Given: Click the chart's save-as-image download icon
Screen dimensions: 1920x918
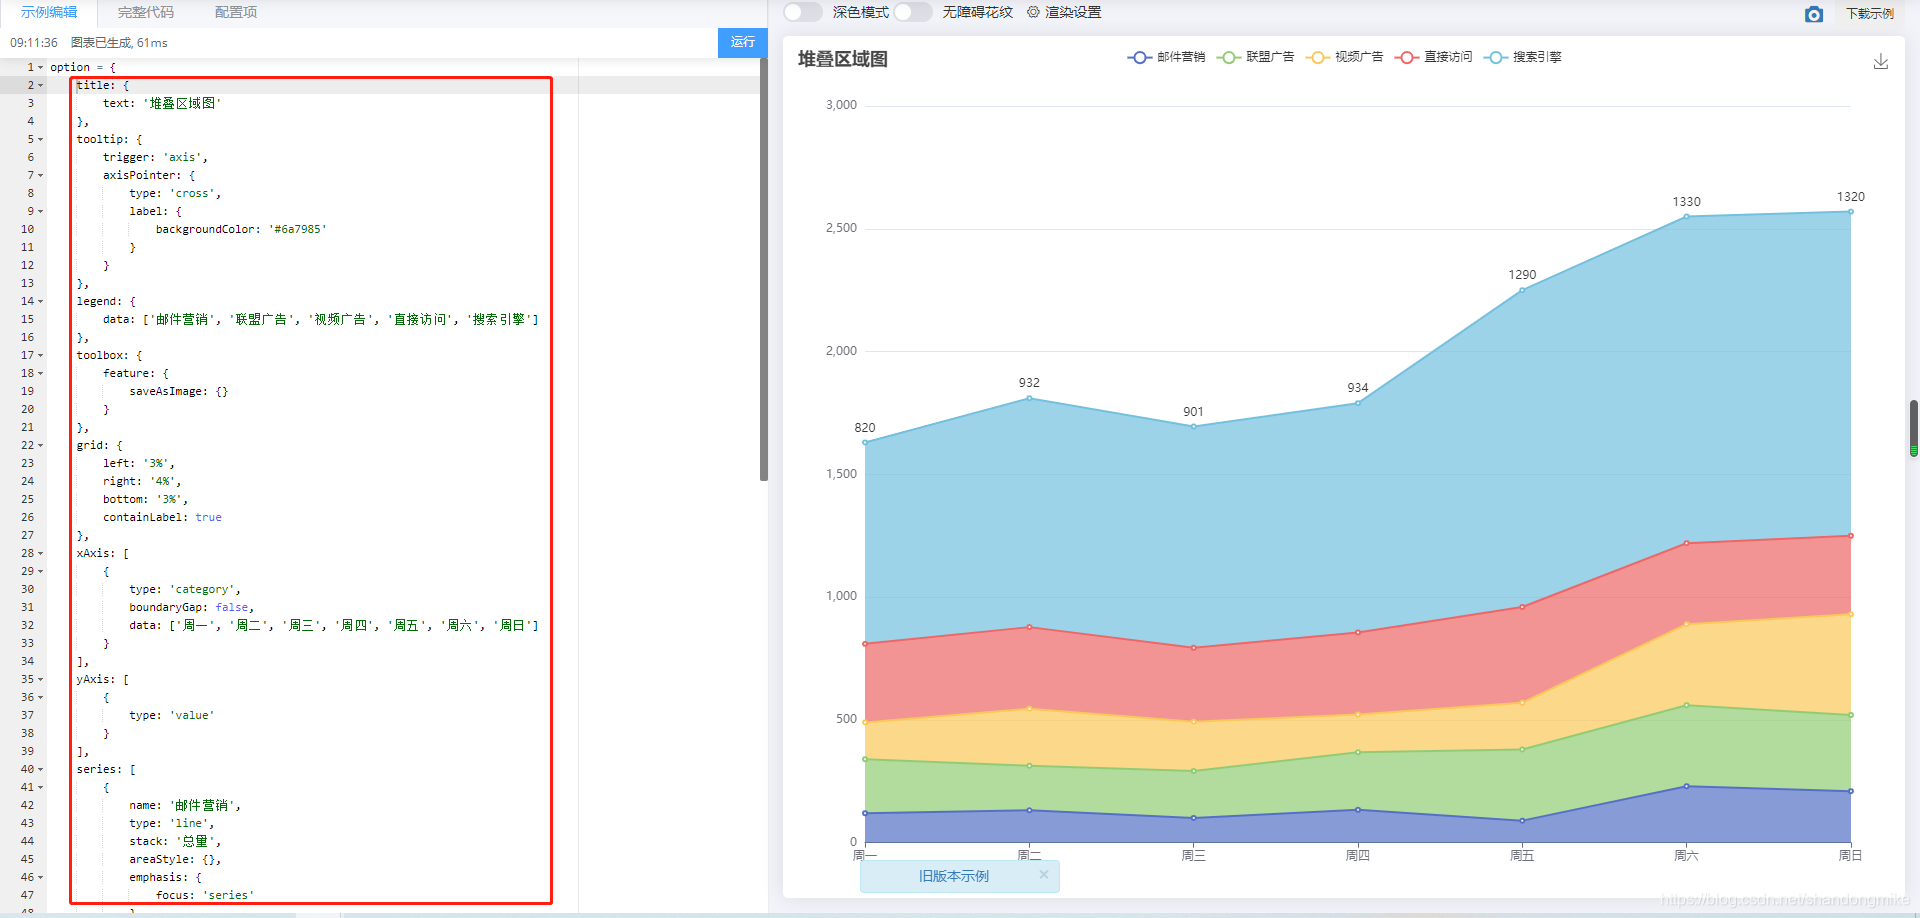Looking at the screenshot, I should [1881, 61].
